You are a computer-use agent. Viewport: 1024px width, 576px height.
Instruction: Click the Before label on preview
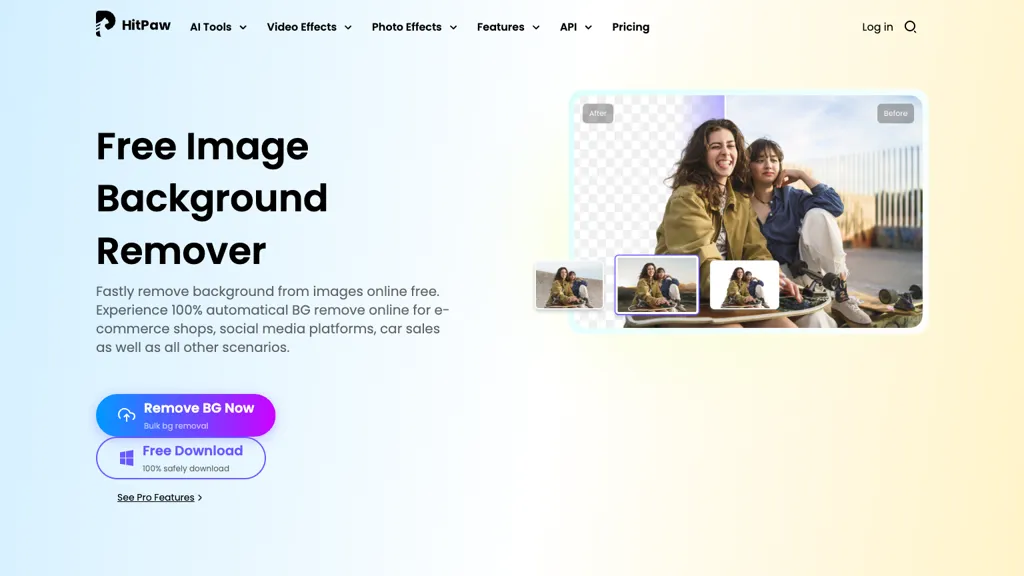[895, 114]
